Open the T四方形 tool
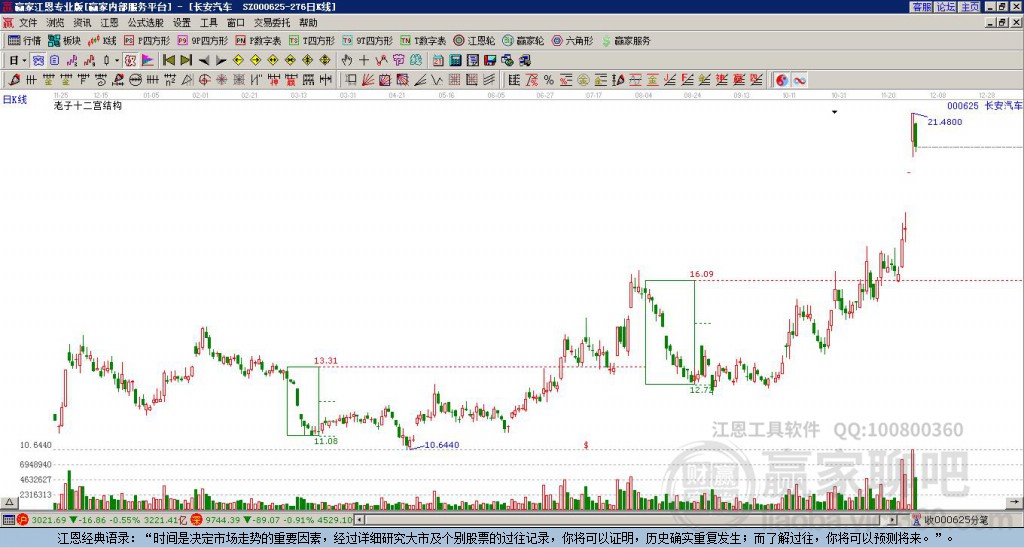The image size is (1024, 548). click(312, 40)
